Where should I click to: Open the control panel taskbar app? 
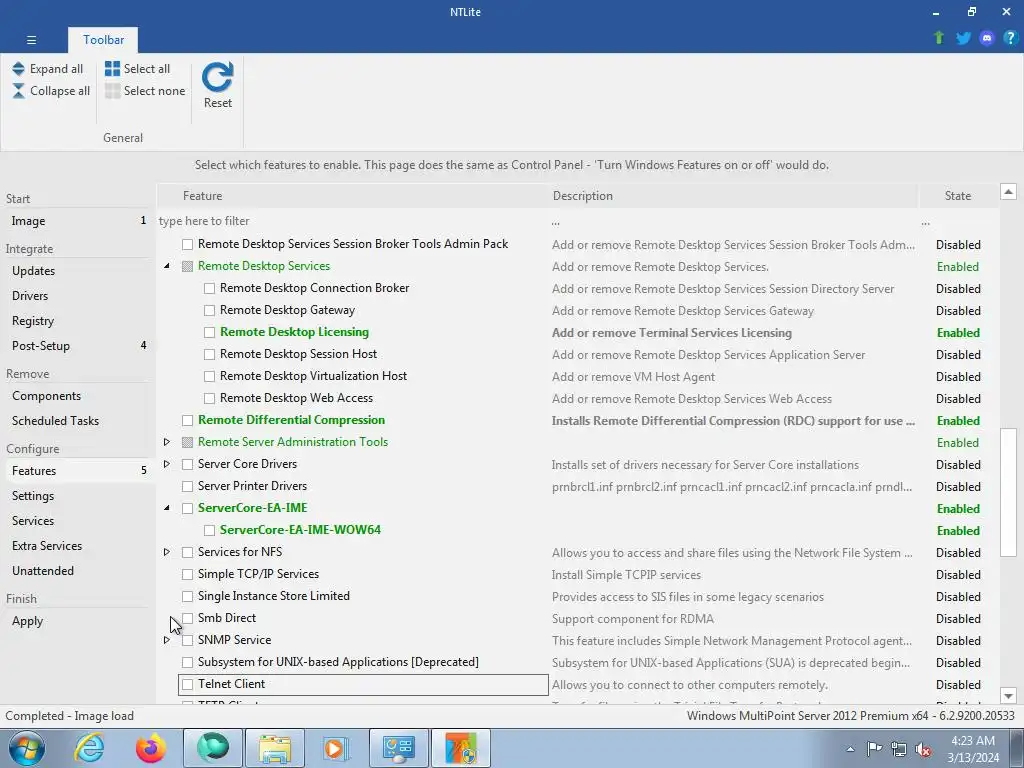(x=399, y=748)
